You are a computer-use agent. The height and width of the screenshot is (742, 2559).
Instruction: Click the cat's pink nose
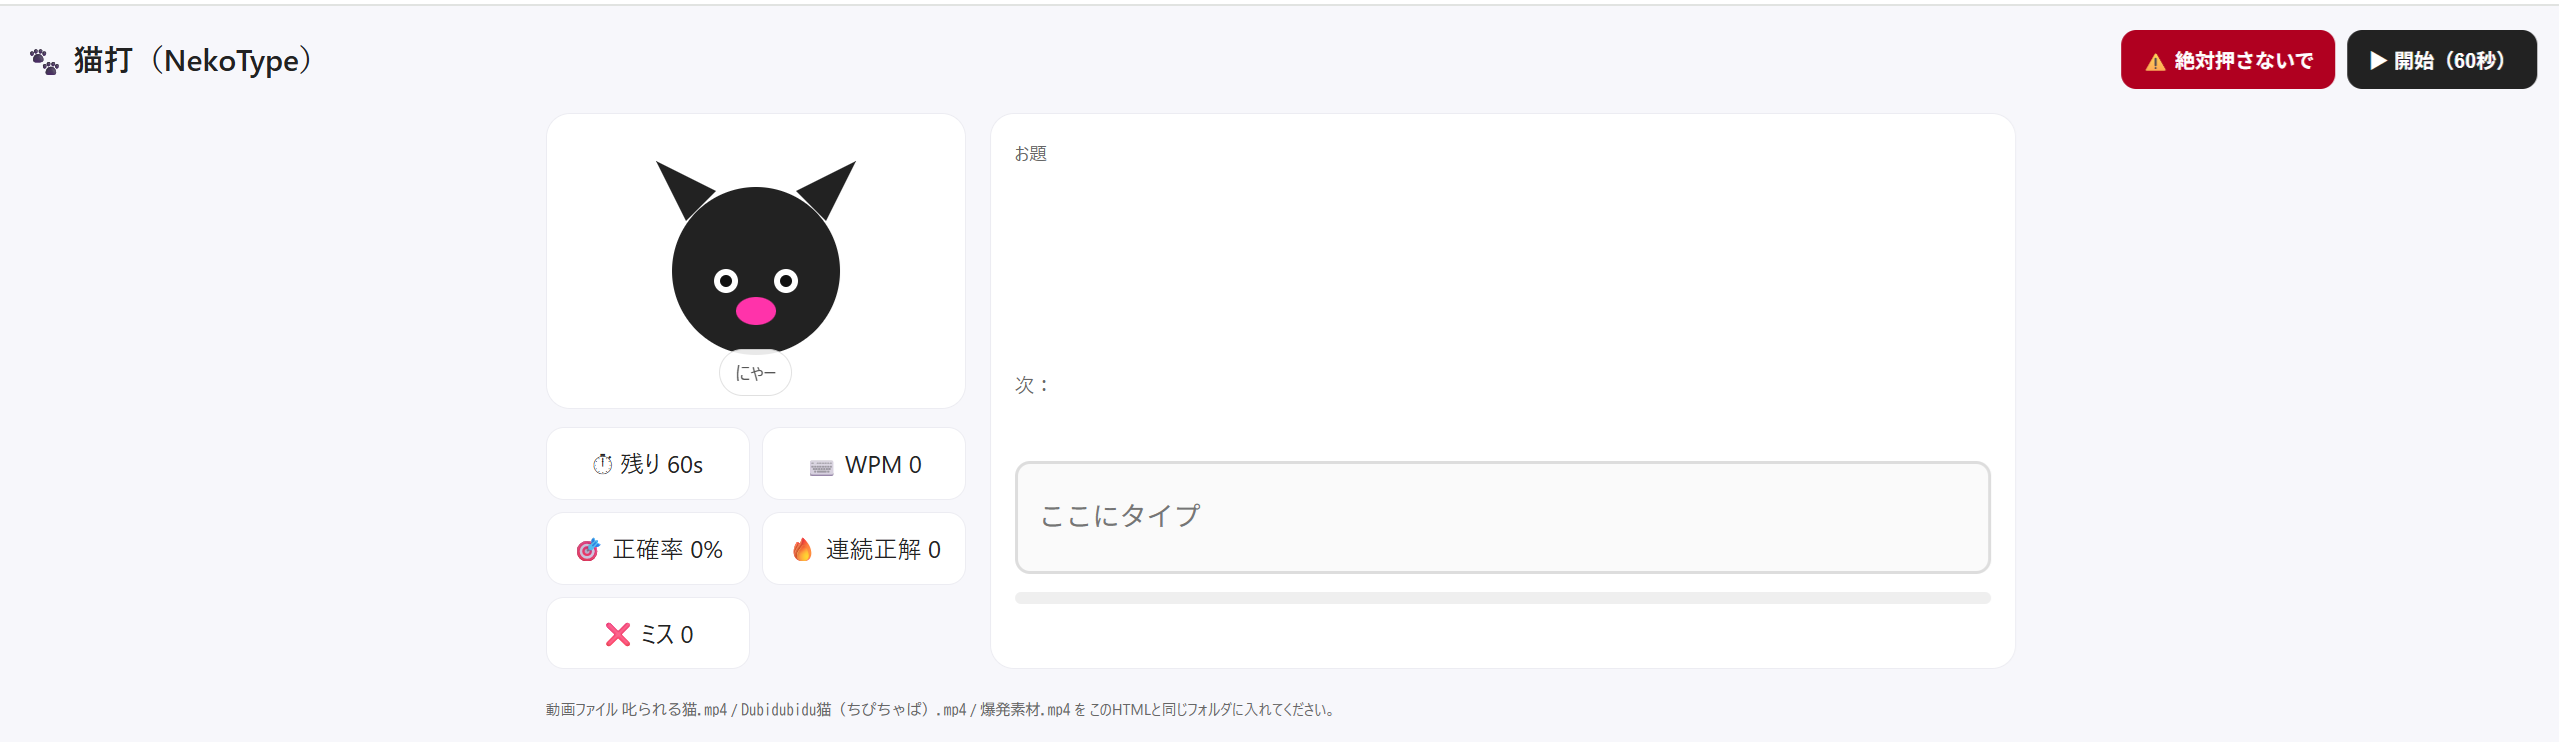tap(755, 311)
